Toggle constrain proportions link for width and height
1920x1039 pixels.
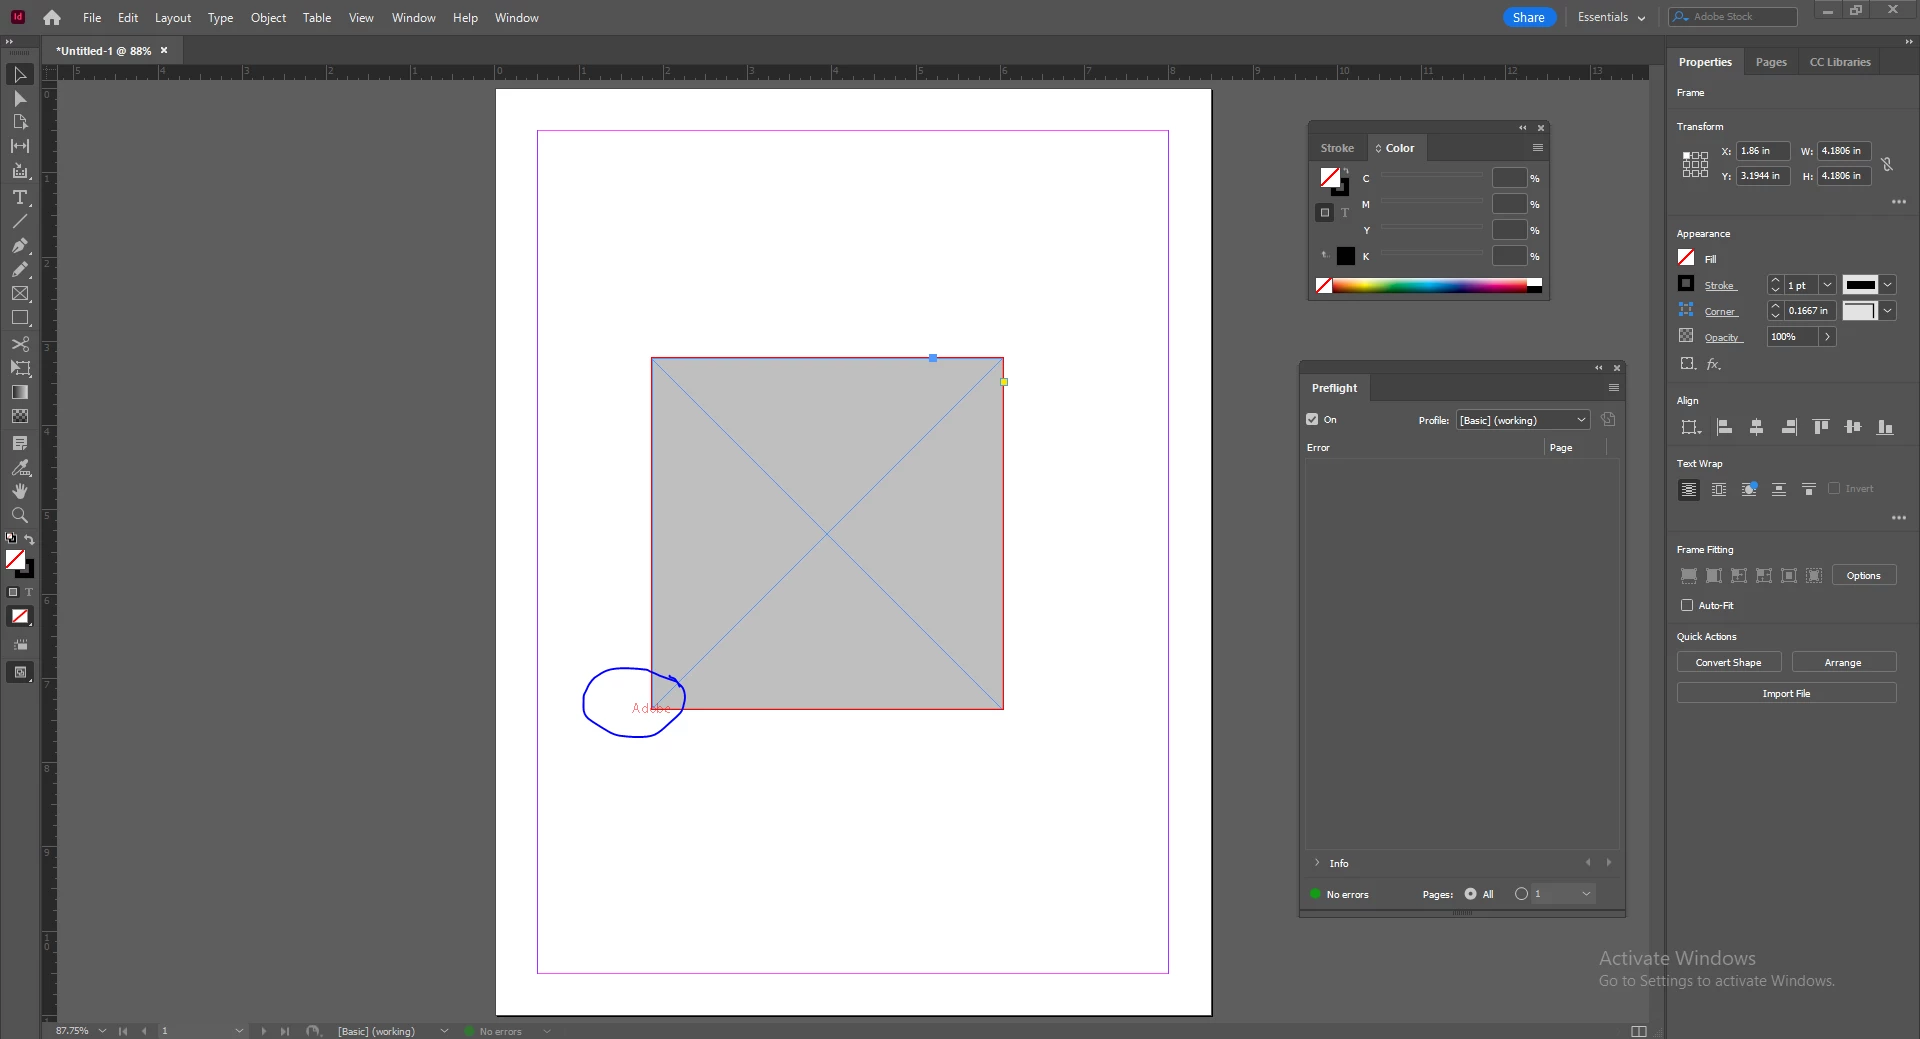pyautogui.click(x=1887, y=164)
